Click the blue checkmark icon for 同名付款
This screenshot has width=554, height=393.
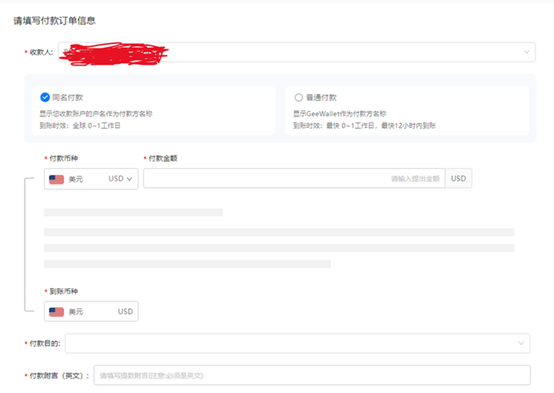pos(45,97)
